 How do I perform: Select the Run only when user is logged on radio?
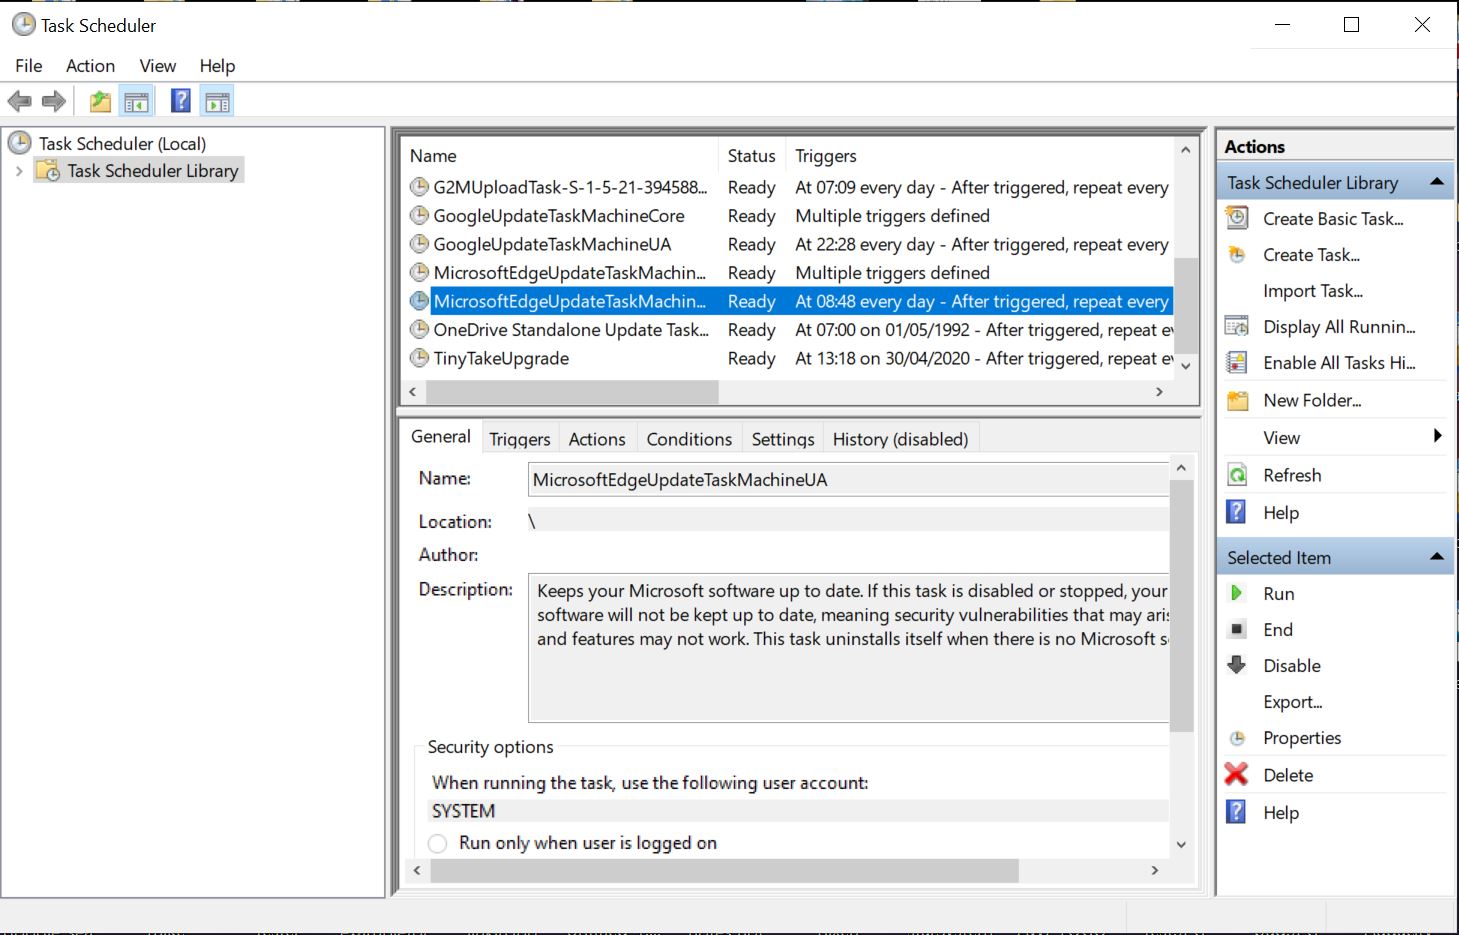(x=437, y=843)
